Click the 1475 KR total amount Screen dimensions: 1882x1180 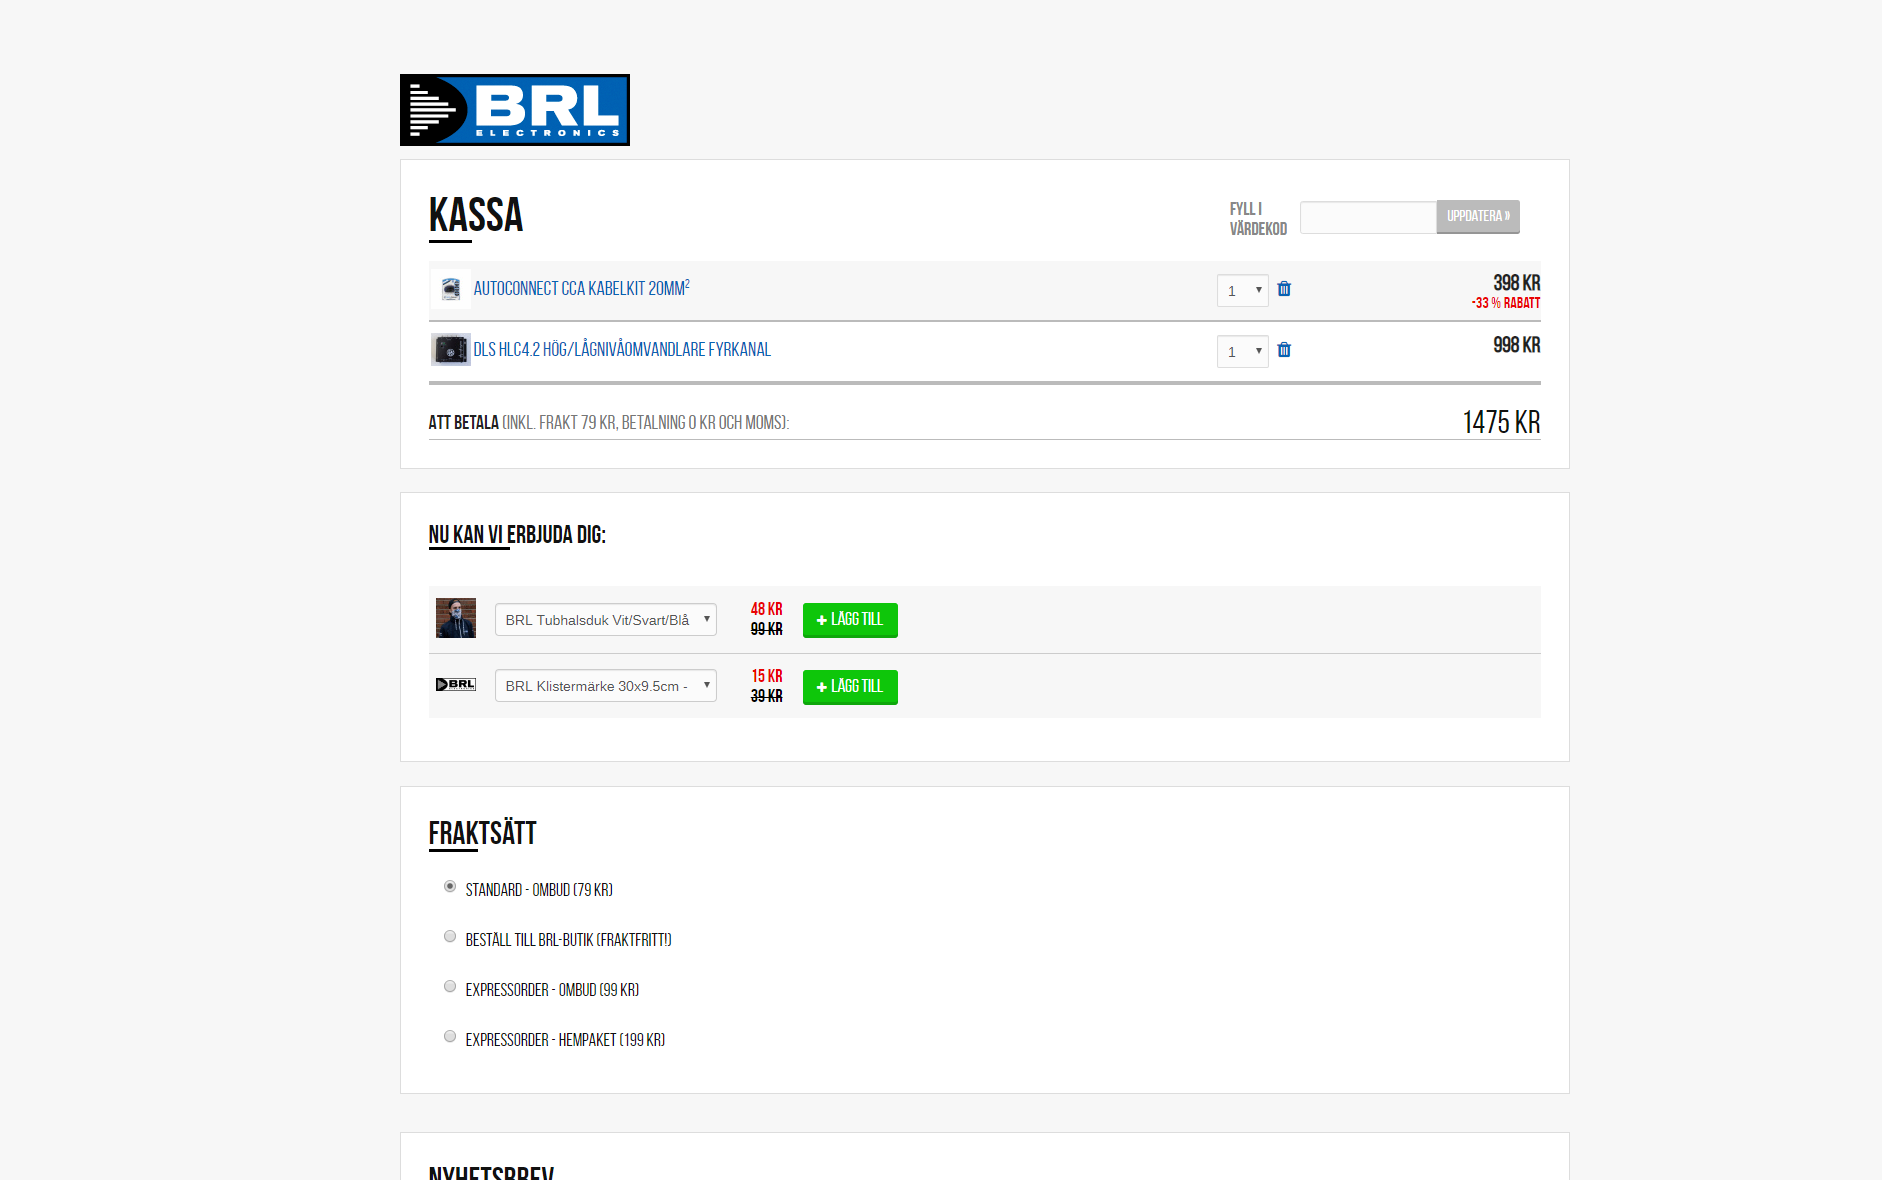click(x=1501, y=422)
